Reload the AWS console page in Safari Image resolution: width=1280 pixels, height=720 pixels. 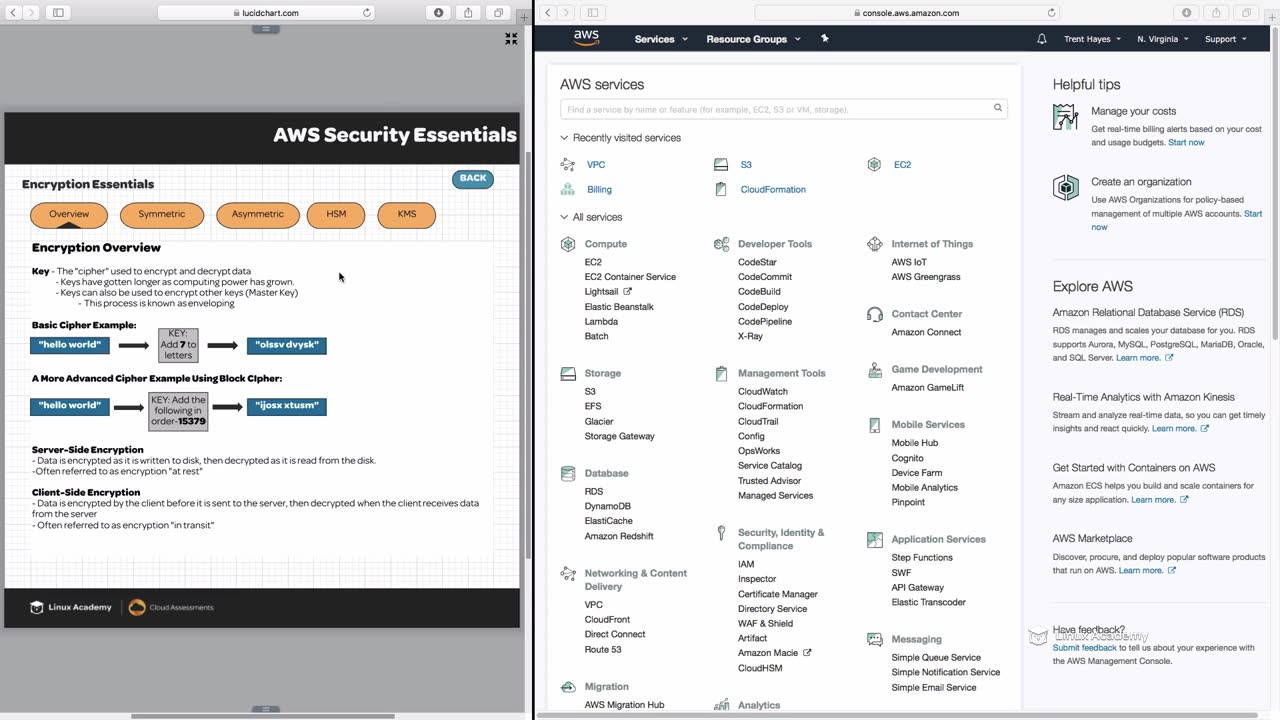pyautogui.click(x=1052, y=13)
